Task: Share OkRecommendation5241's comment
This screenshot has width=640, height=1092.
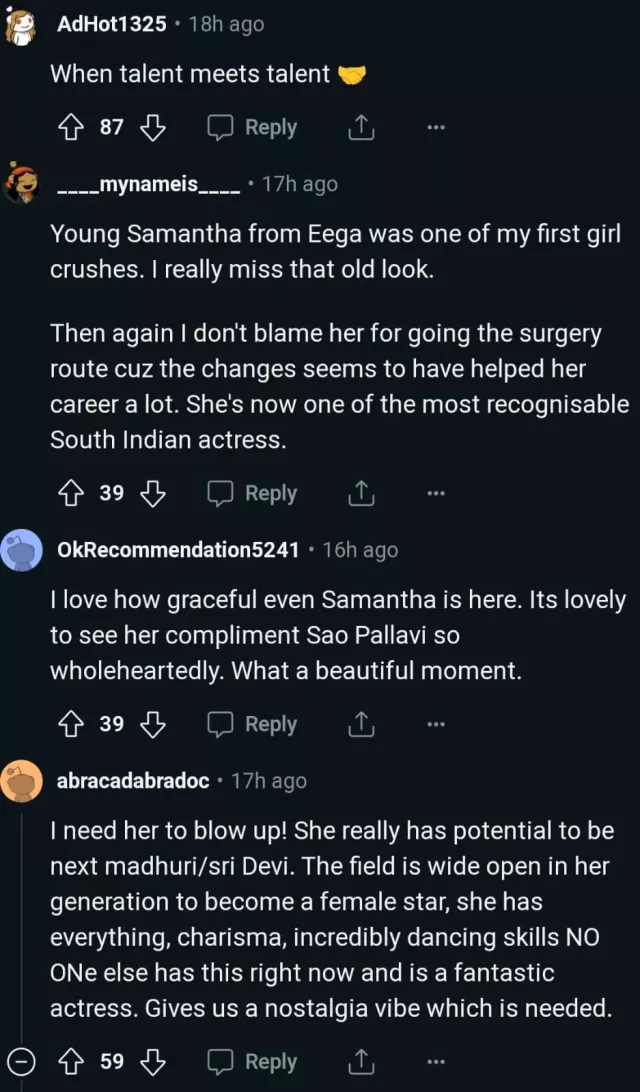Action: tap(361, 724)
